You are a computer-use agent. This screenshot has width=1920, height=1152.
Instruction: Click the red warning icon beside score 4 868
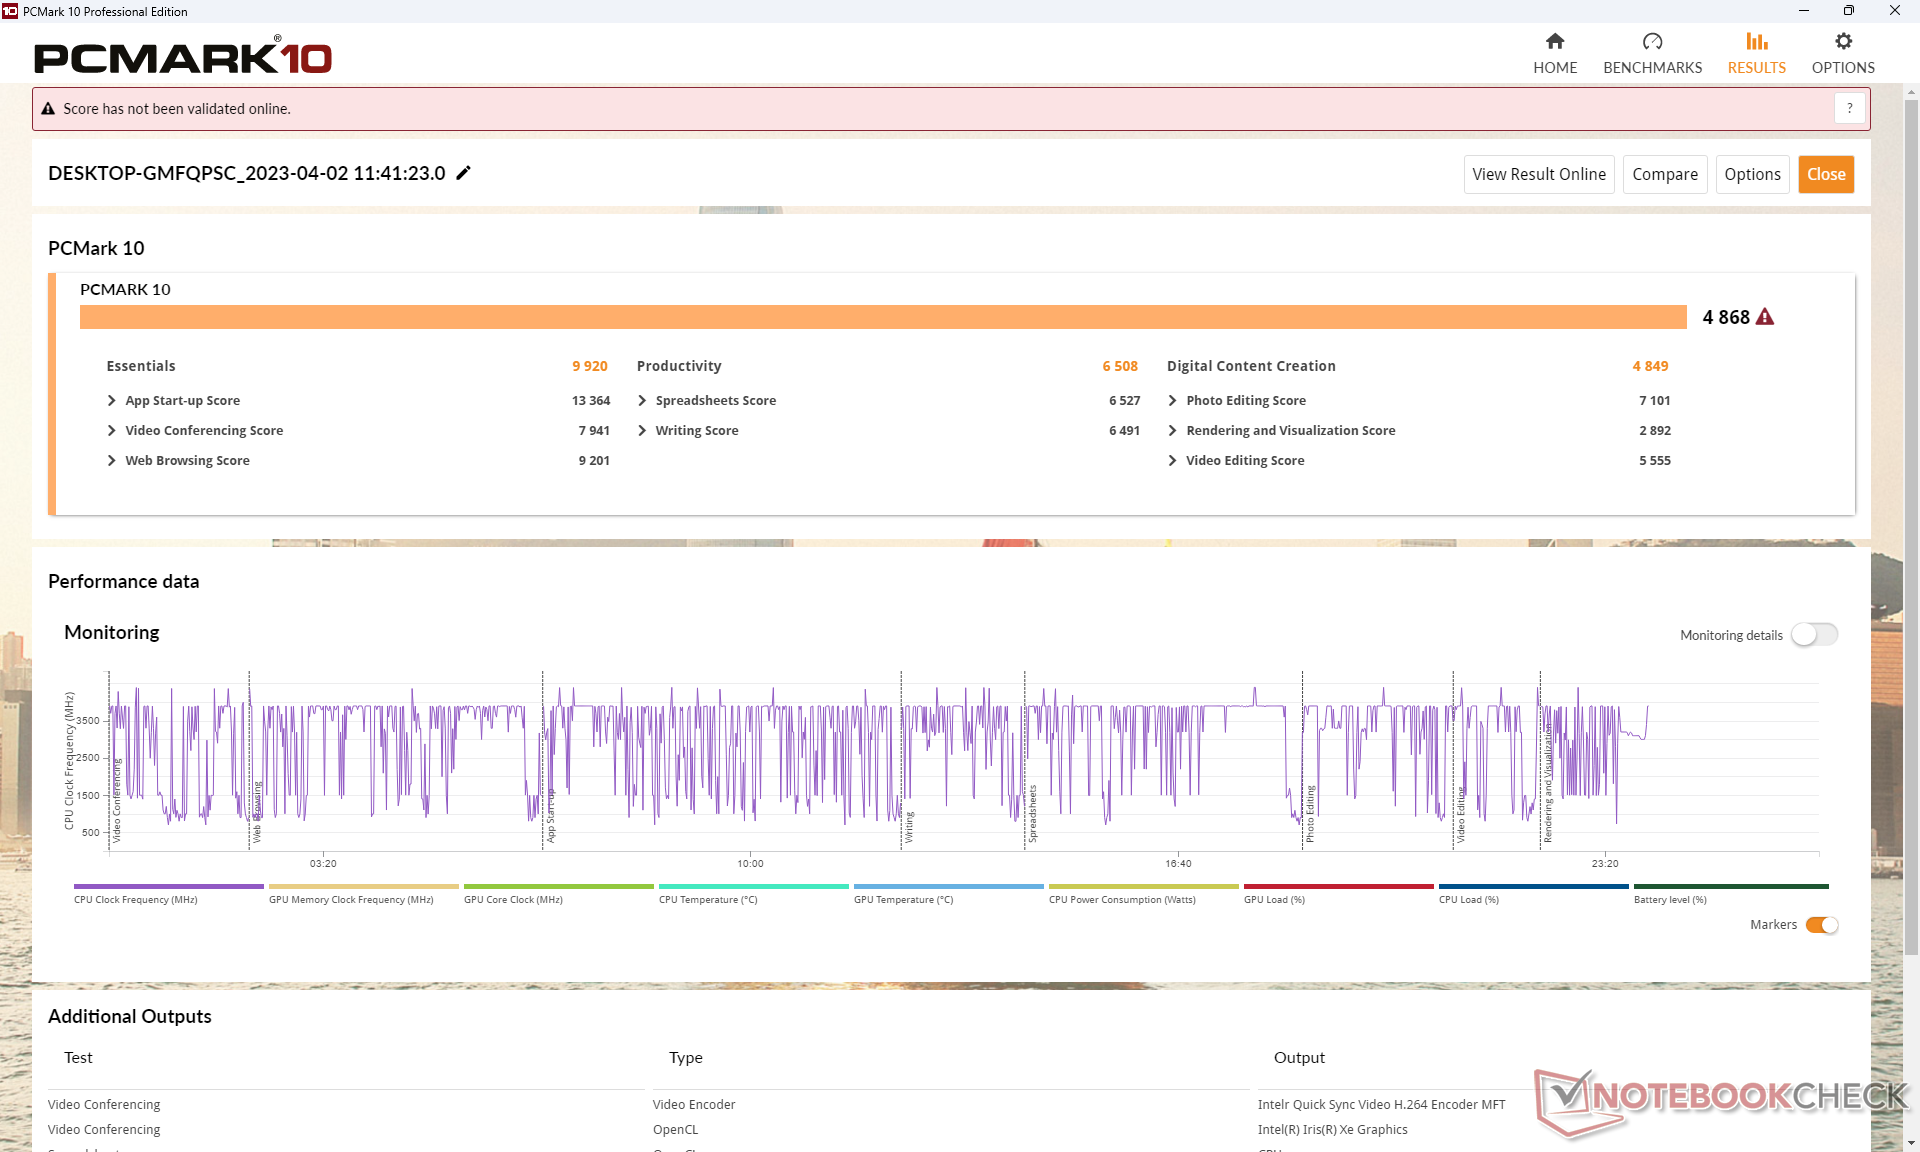point(1765,317)
